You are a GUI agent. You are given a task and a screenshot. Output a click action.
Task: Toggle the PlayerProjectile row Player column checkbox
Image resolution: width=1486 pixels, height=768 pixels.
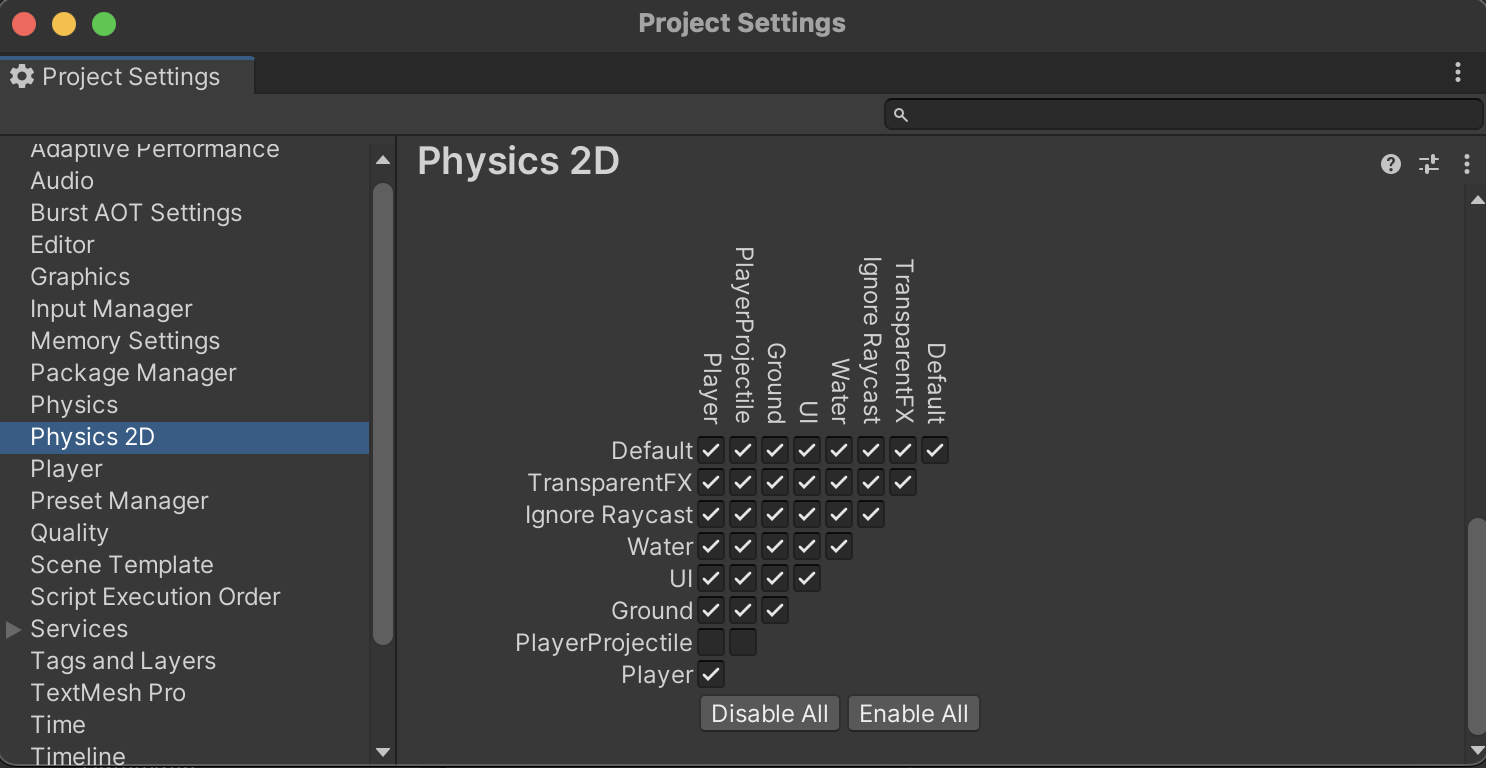coord(711,642)
